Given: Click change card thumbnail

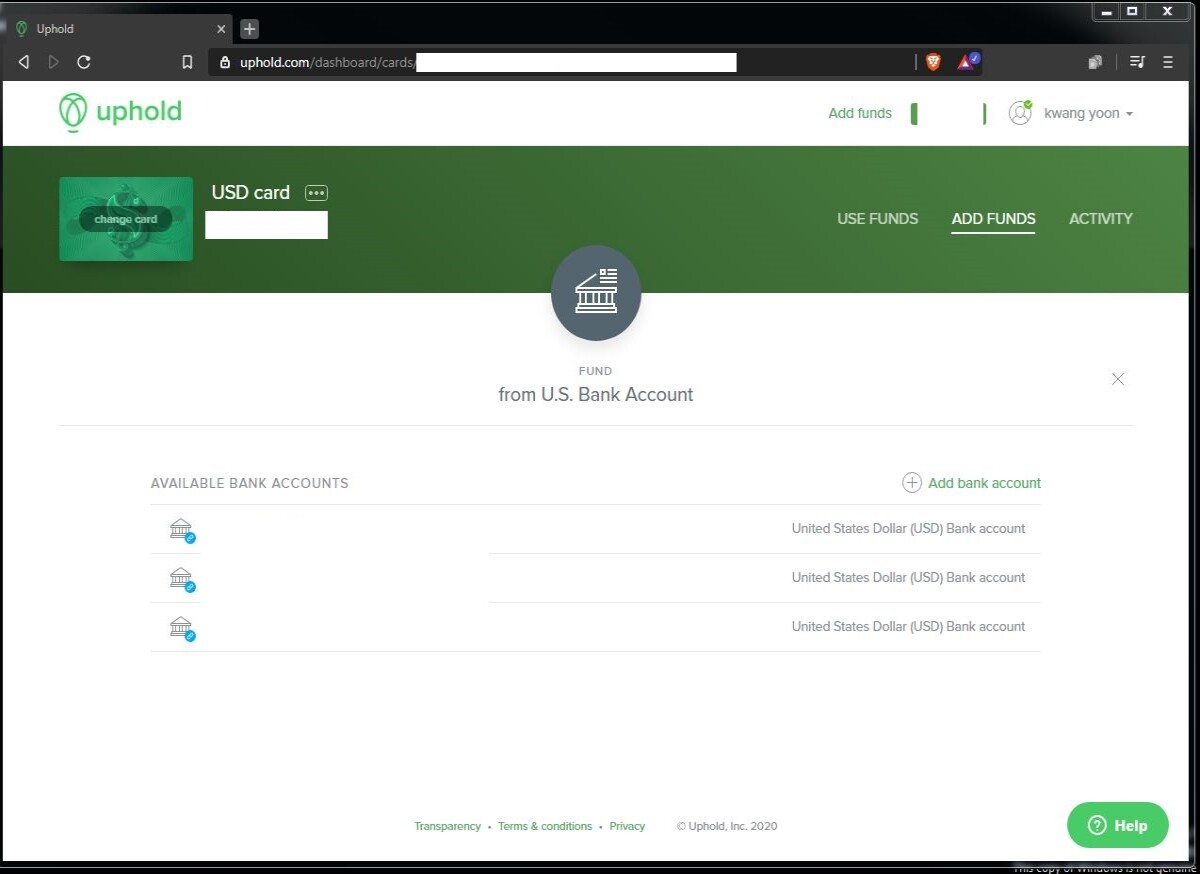Looking at the screenshot, I should [x=126, y=219].
